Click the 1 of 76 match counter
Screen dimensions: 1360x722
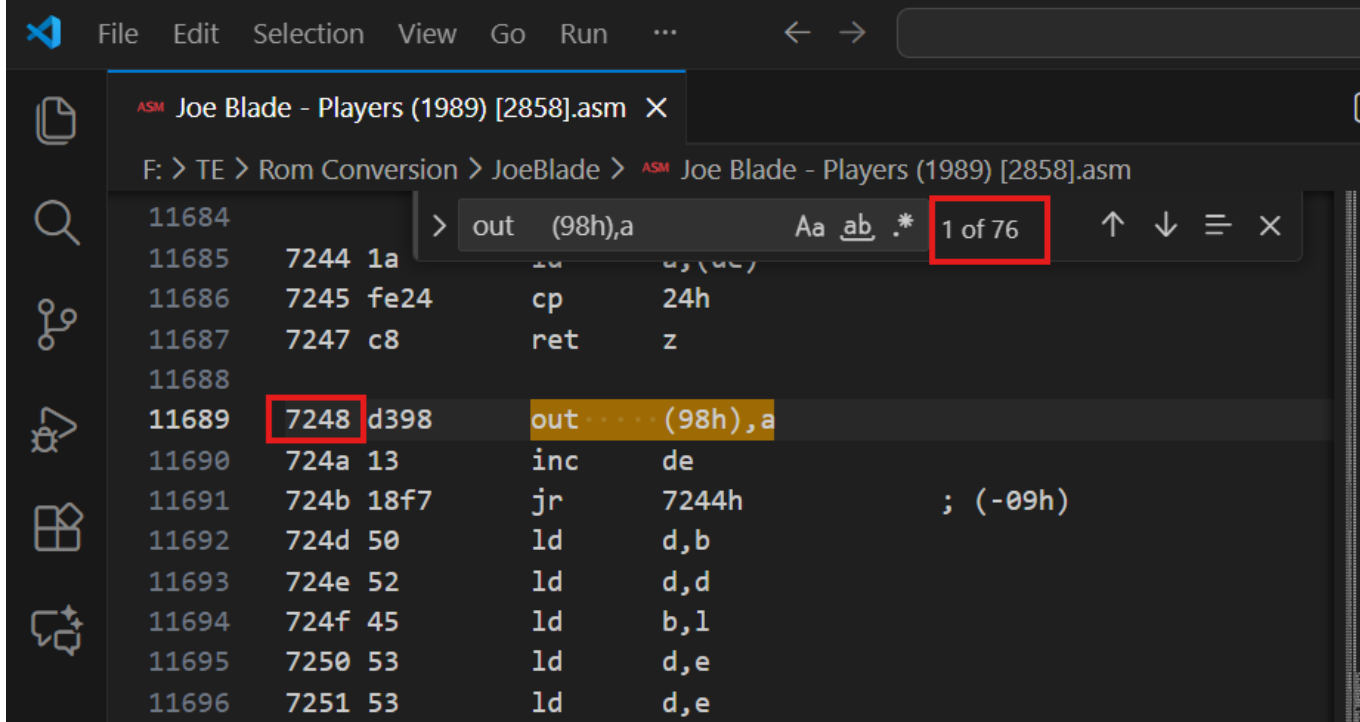[979, 229]
